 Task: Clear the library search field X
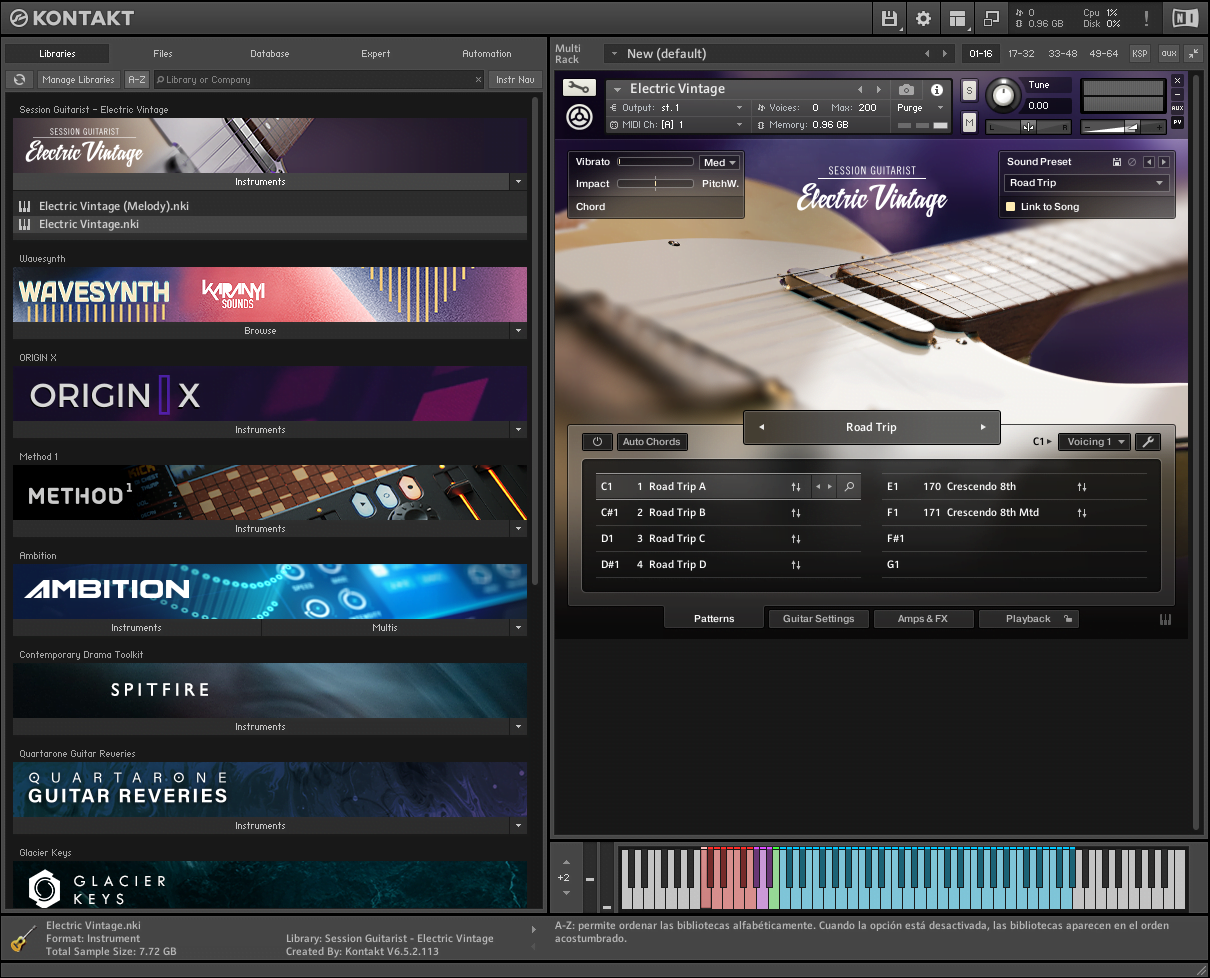tap(478, 80)
